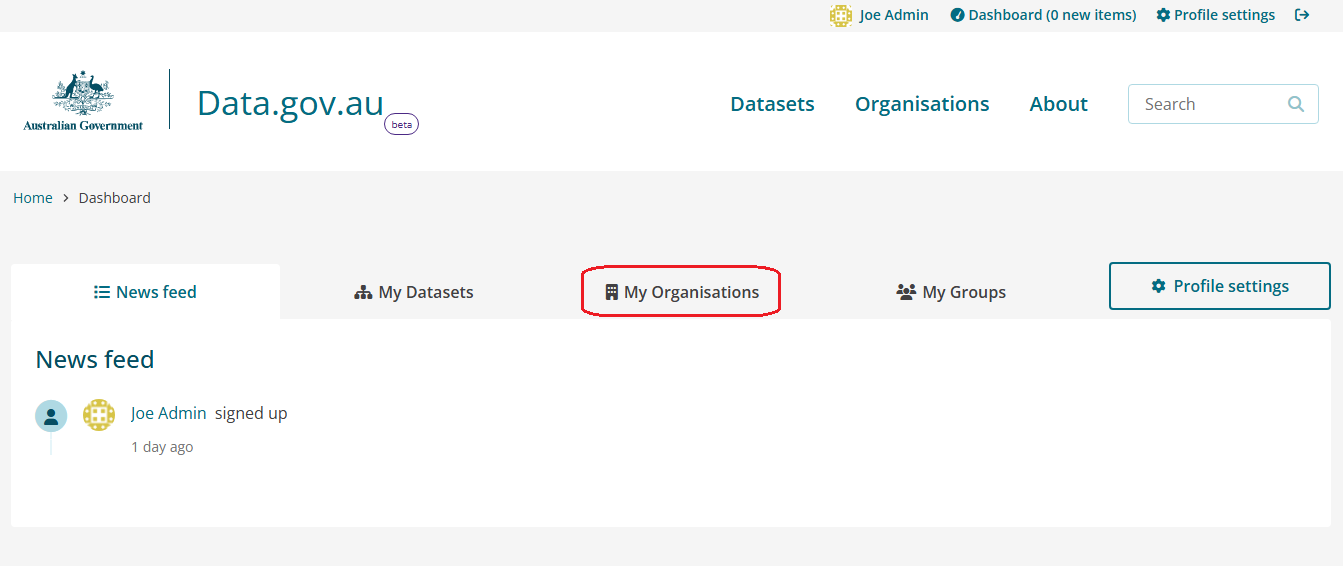The height and width of the screenshot is (566, 1343).
Task: Click the signed up activity text
Action: [251, 413]
